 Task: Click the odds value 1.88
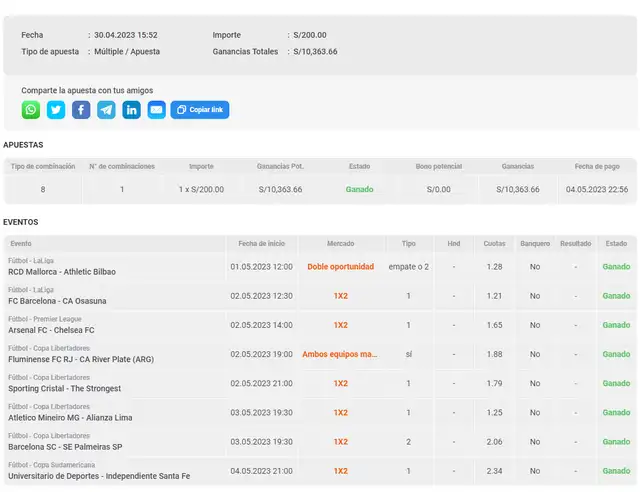point(494,354)
